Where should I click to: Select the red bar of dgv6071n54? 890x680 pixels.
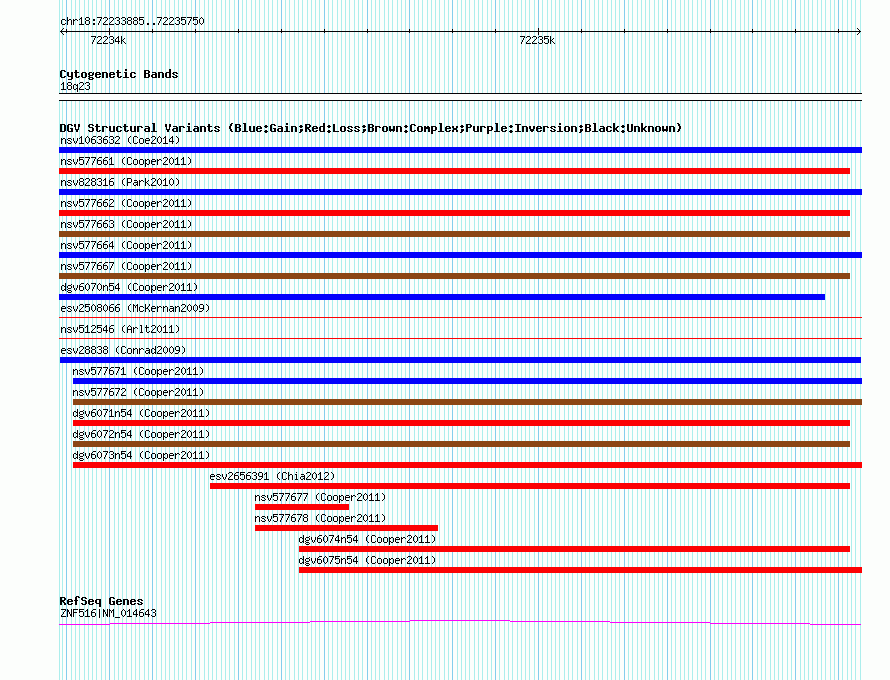461,423
